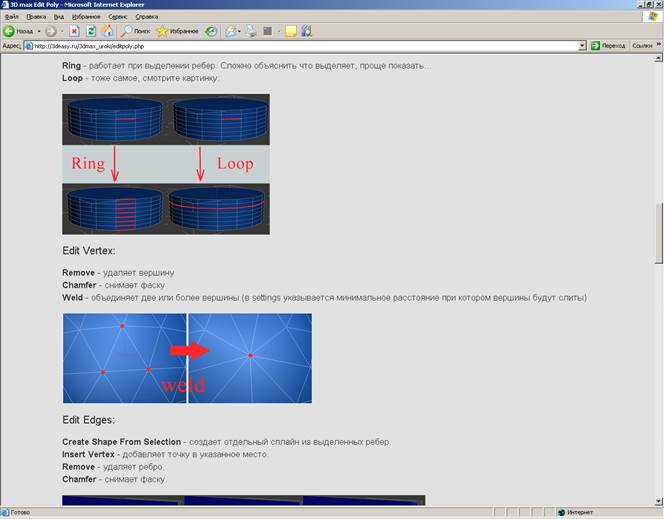664x519 pixels.
Task: Open the Сервис menu
Action: click(x=118, y=17)
